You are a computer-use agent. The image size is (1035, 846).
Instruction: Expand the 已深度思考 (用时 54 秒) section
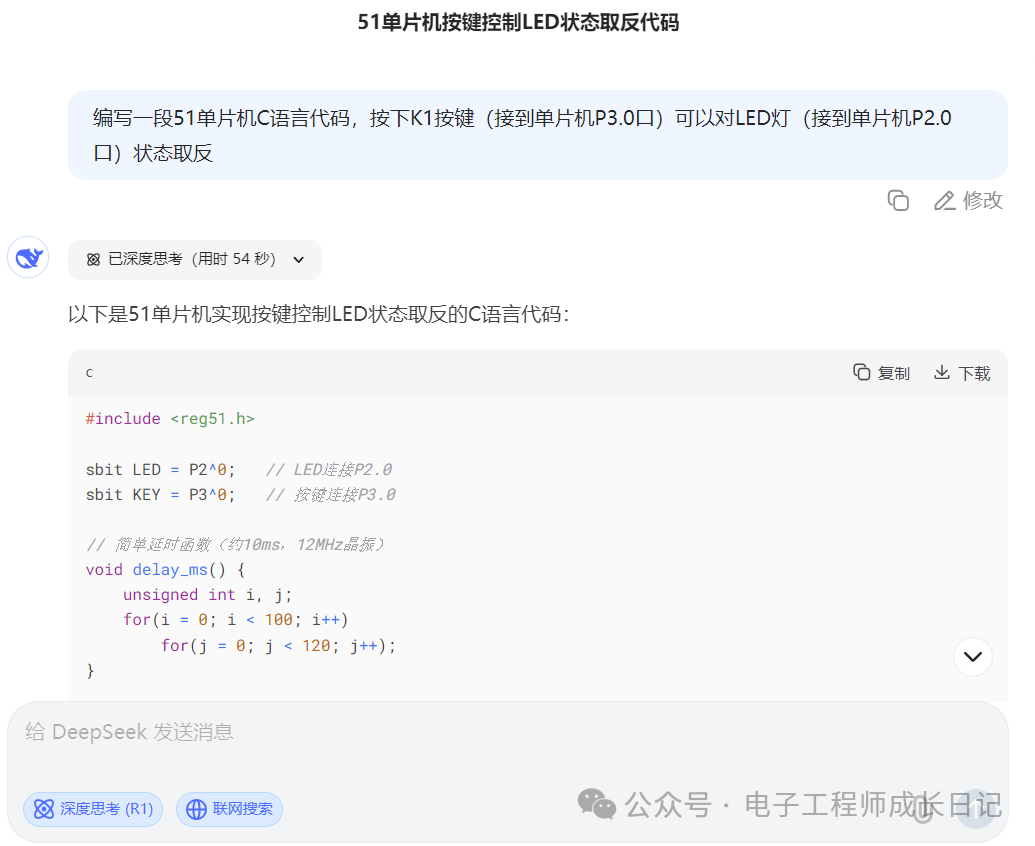coord(195,259)
